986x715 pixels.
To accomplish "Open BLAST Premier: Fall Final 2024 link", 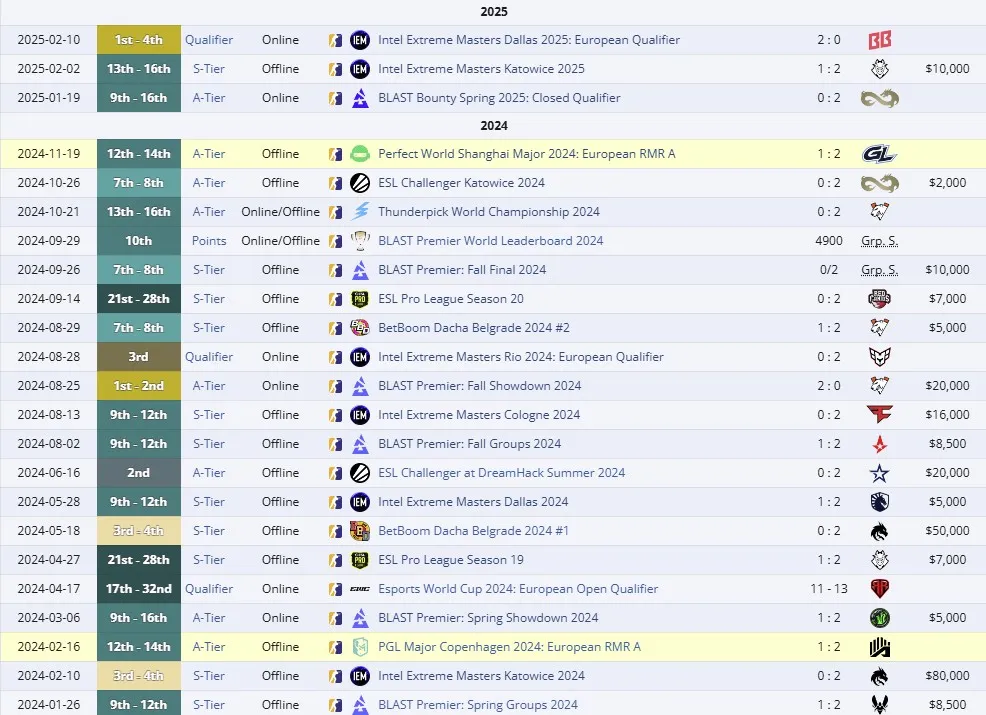I will [x=462, y=269].
